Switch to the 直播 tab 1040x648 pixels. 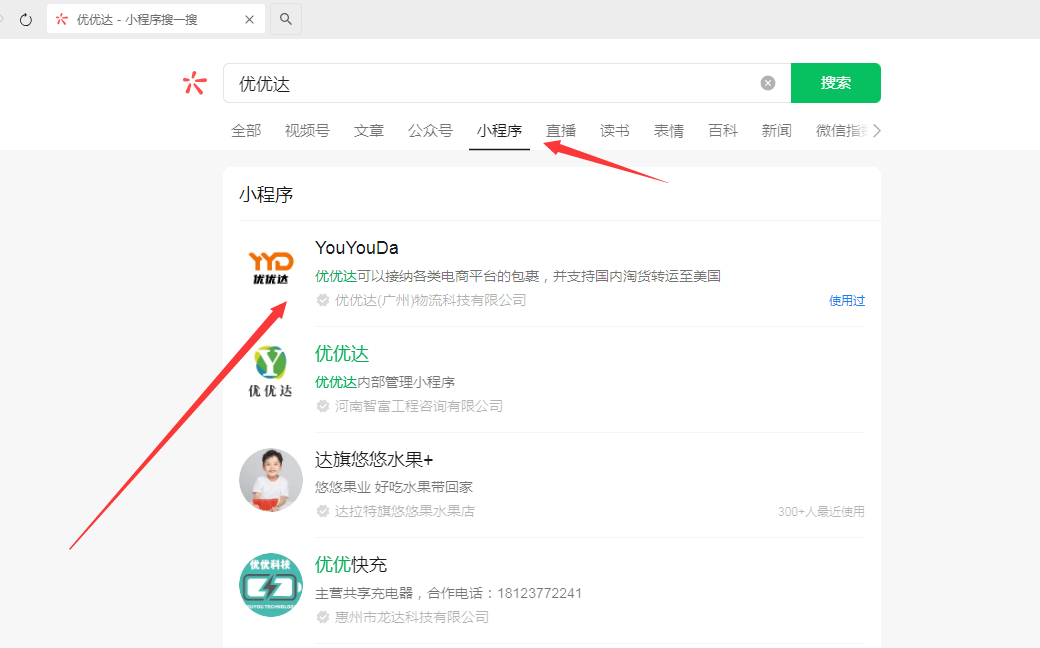tap(560, 131)
